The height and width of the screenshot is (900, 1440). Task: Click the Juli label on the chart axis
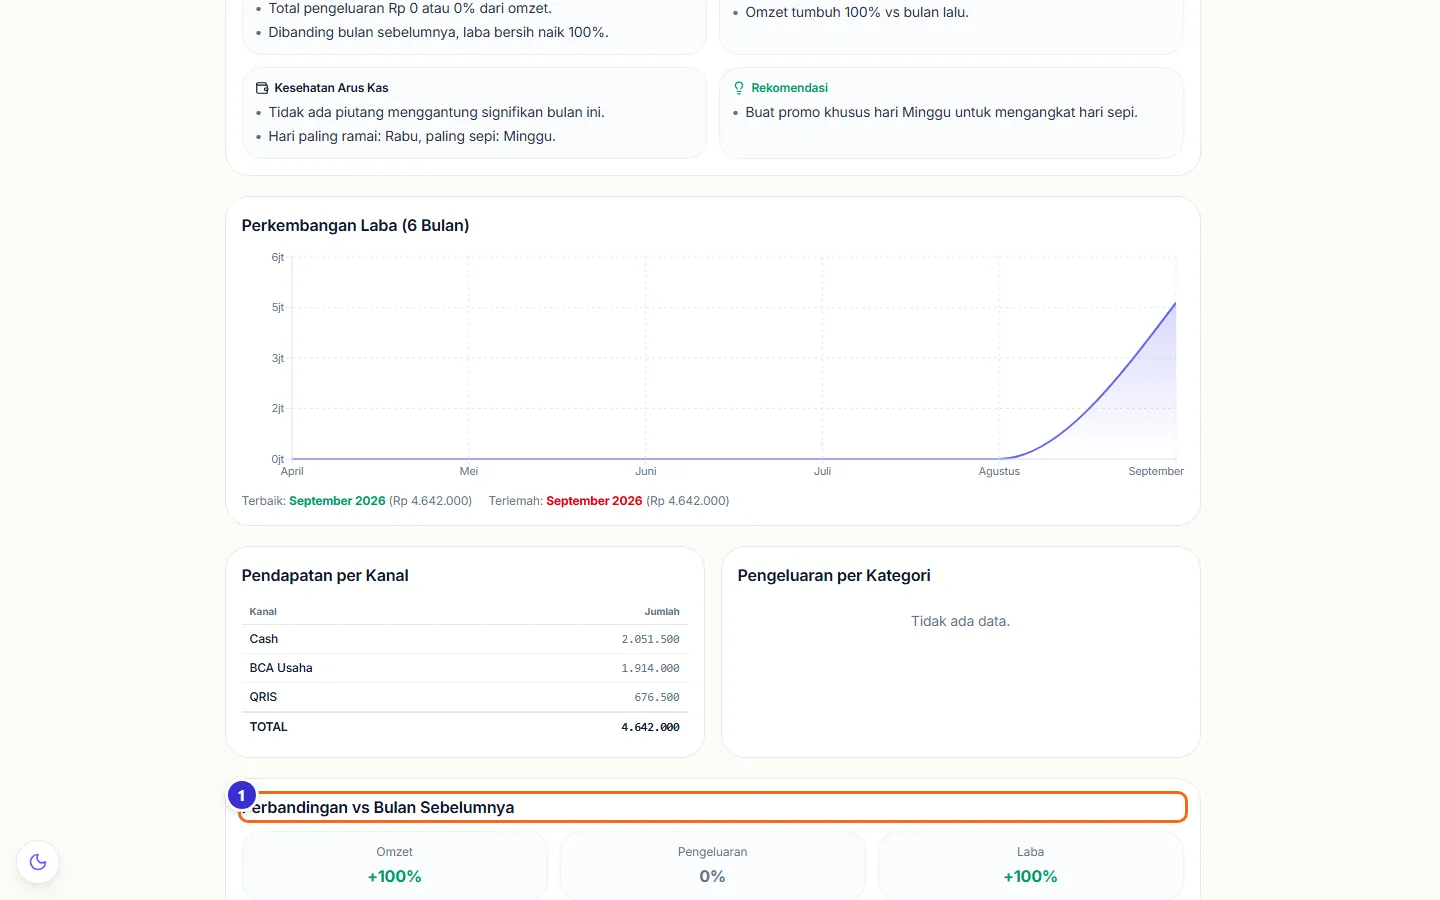822,471
